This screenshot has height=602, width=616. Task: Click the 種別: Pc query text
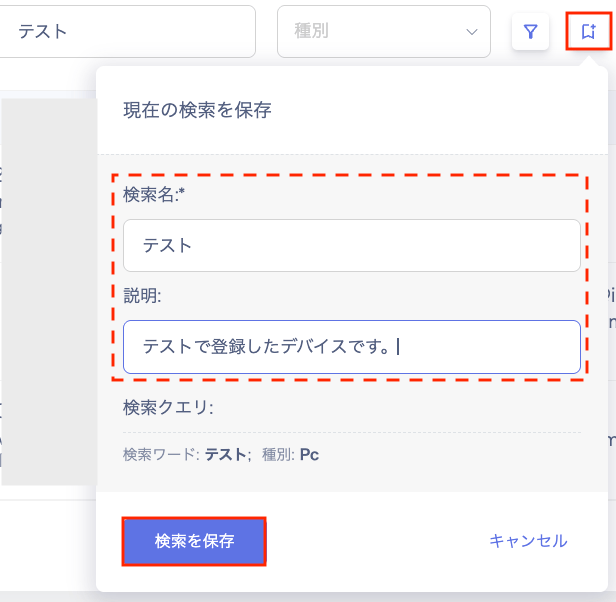pyautogui.click(x=290, y=455)
